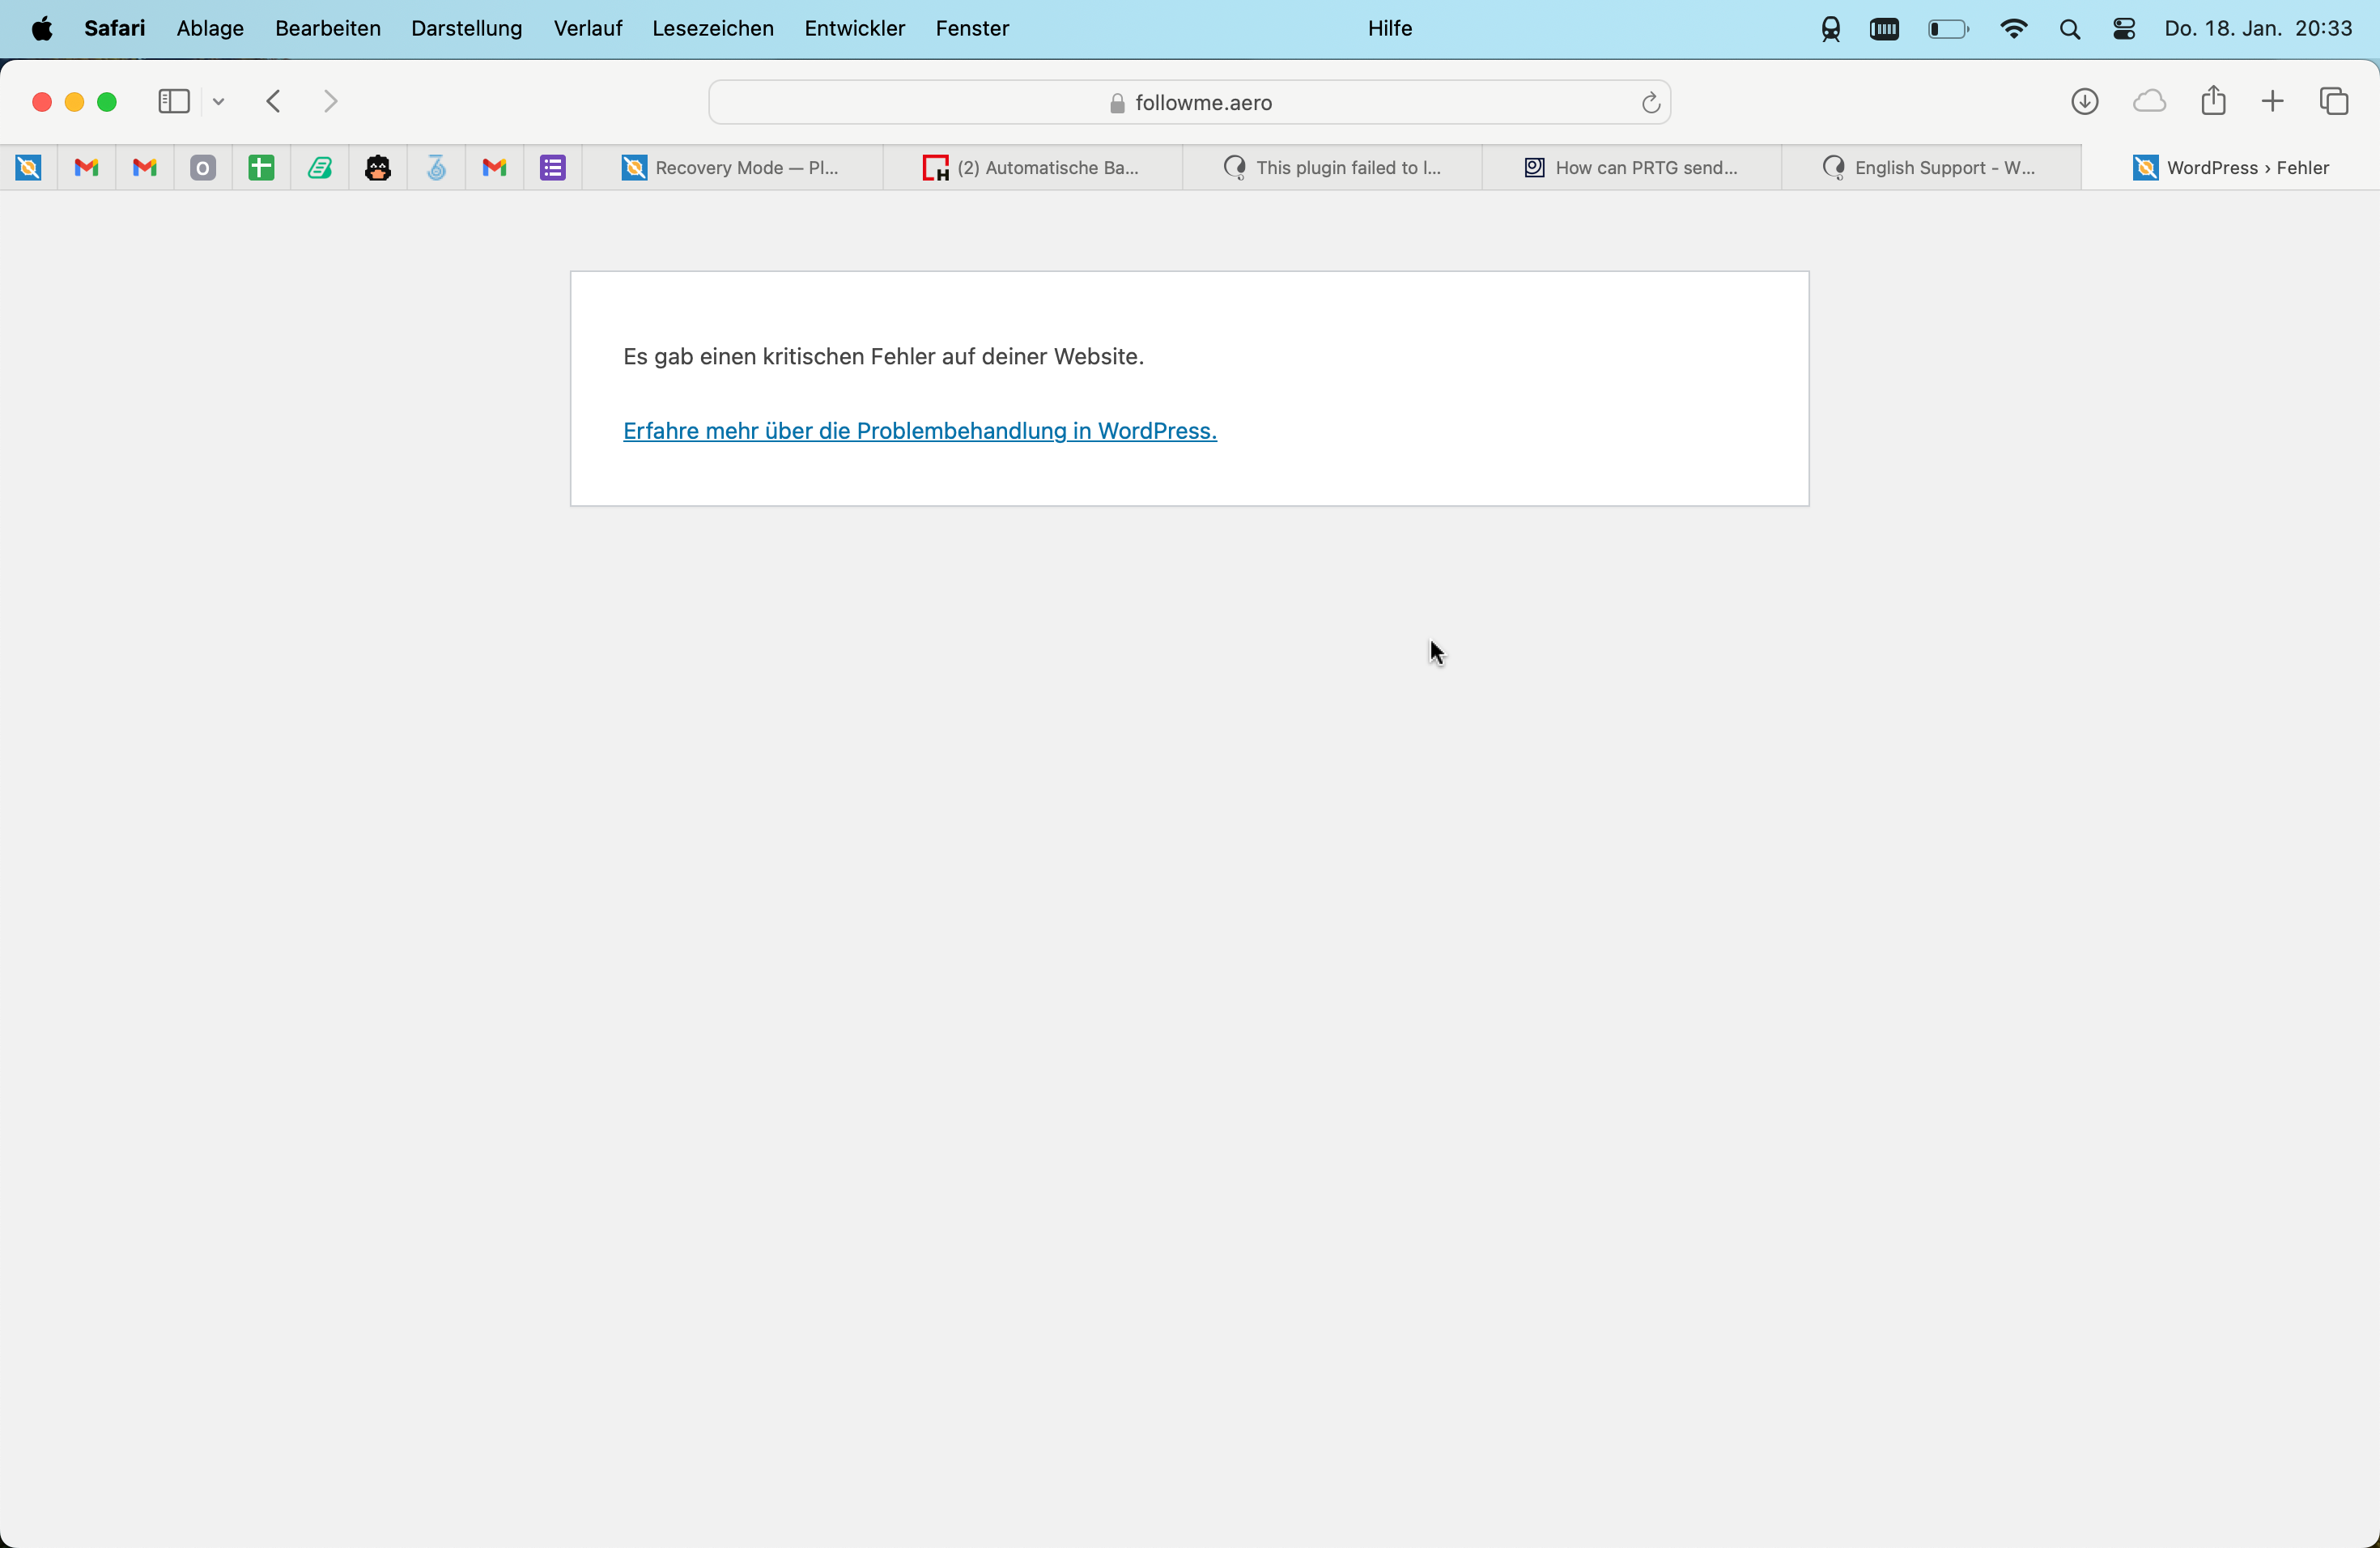Expand the tab group dropdown arrow

[x=219, y=102]
